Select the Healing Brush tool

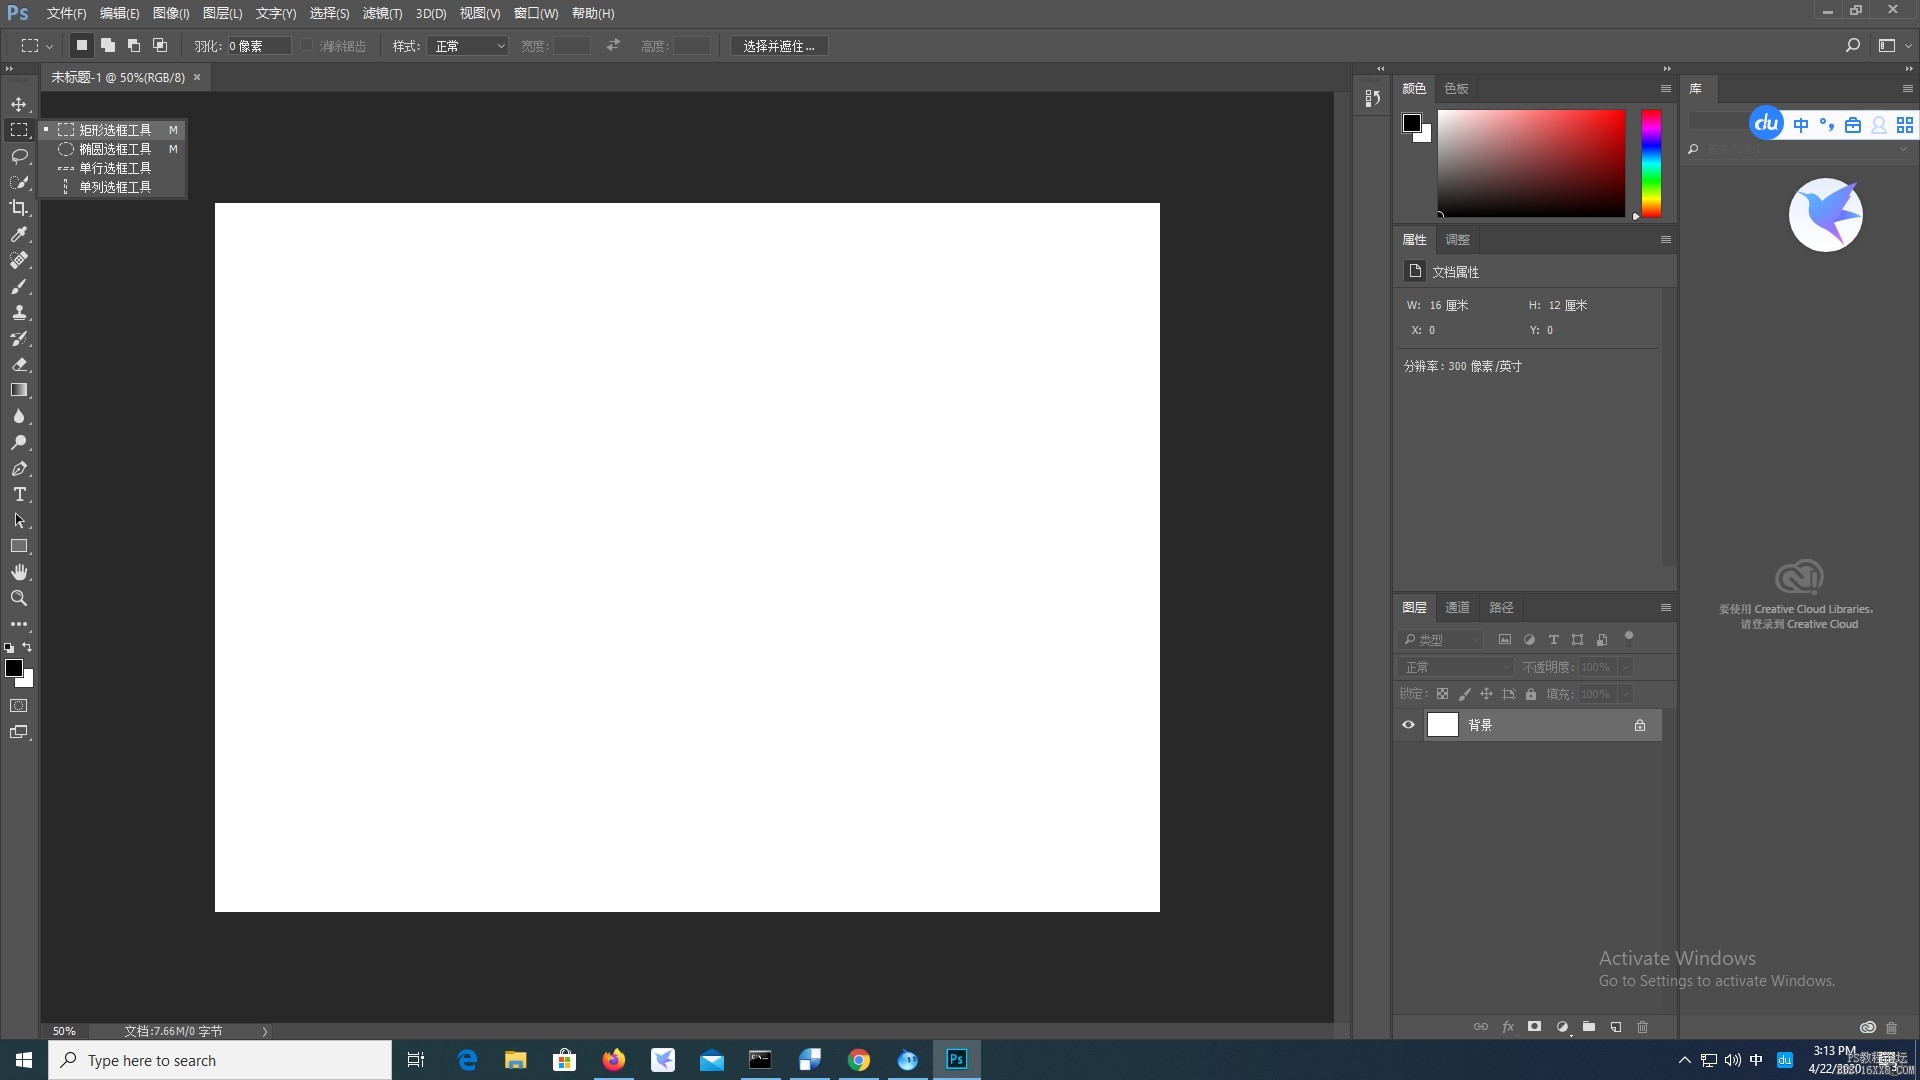click(19, 260)
